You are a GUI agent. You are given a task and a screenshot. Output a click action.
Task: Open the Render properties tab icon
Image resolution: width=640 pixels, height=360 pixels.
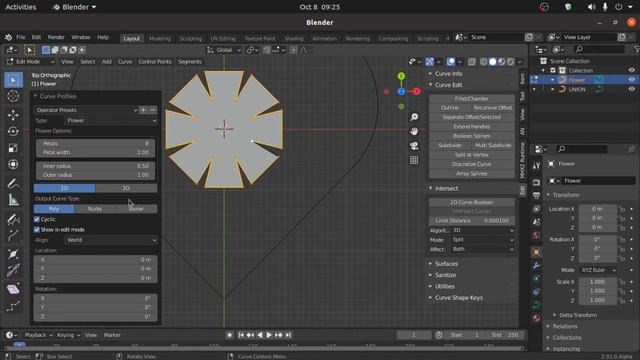(x=536, y=182)
